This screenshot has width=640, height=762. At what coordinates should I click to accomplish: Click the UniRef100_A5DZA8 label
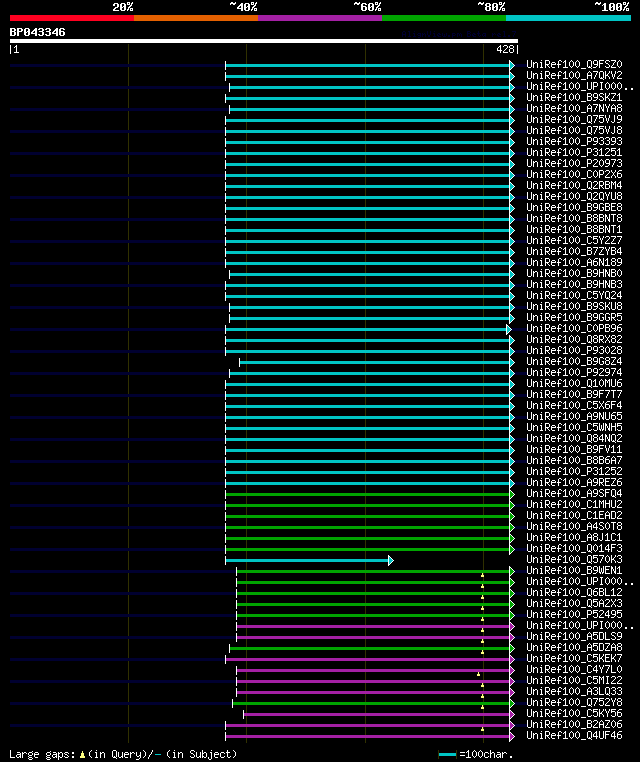click(x=574, y=648)
